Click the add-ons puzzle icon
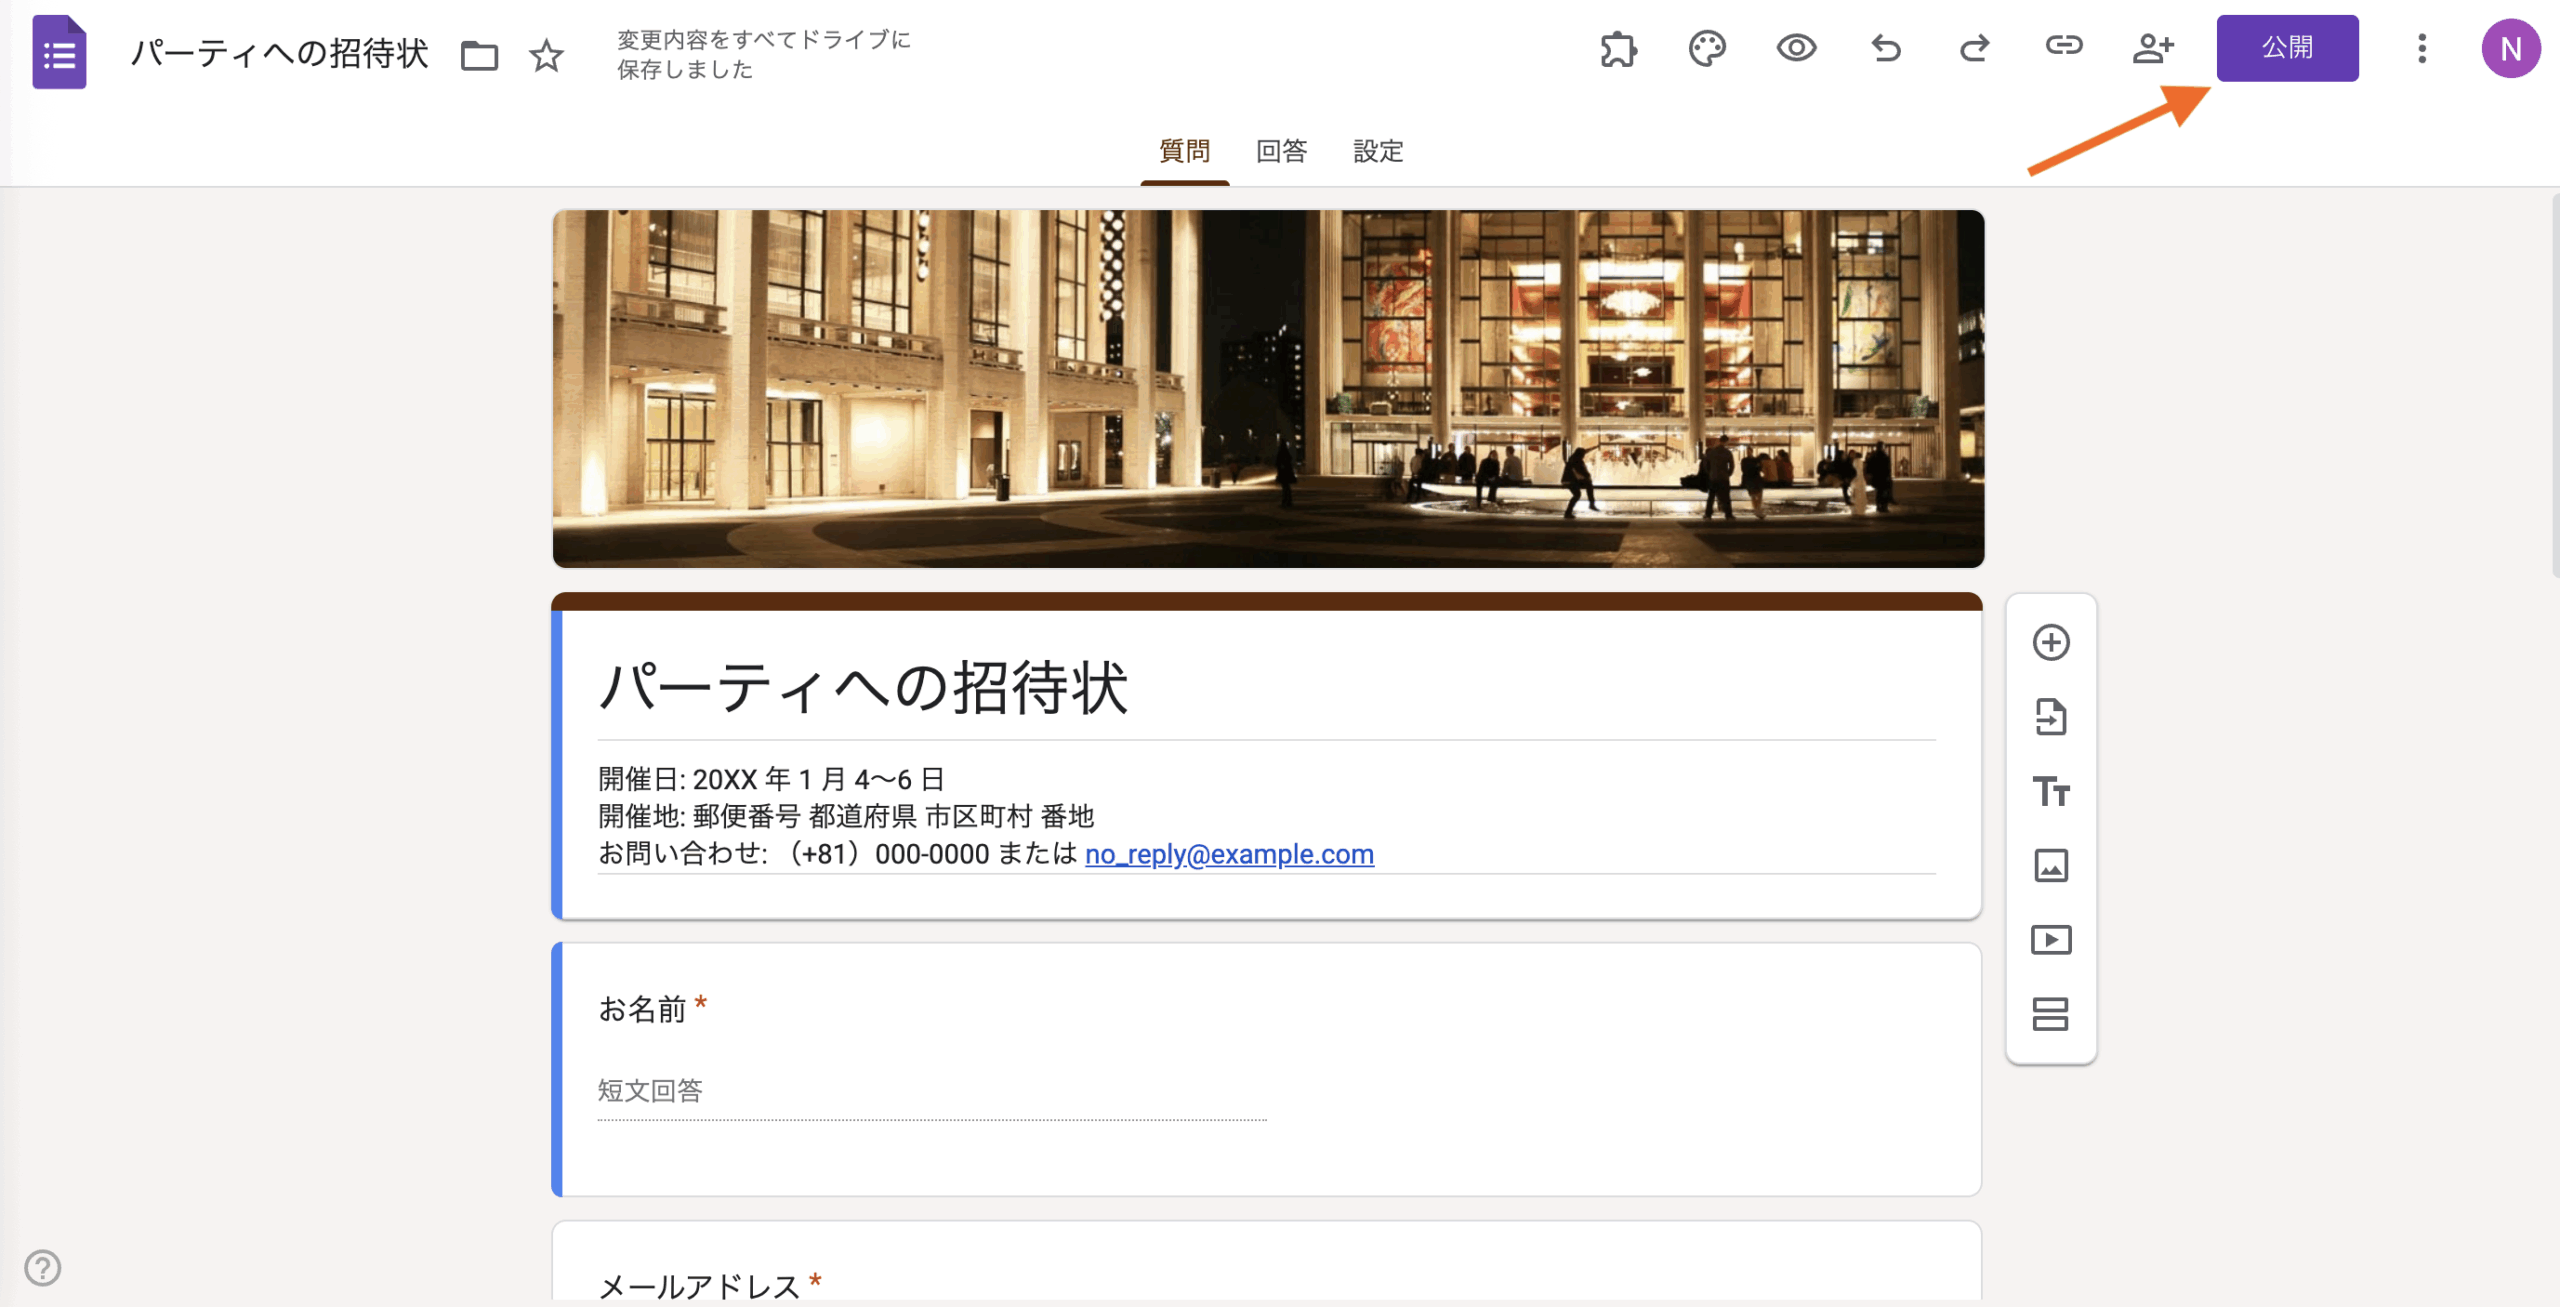The image size is (2560, 1307). pyautogui.click(x=1618, y=48)
